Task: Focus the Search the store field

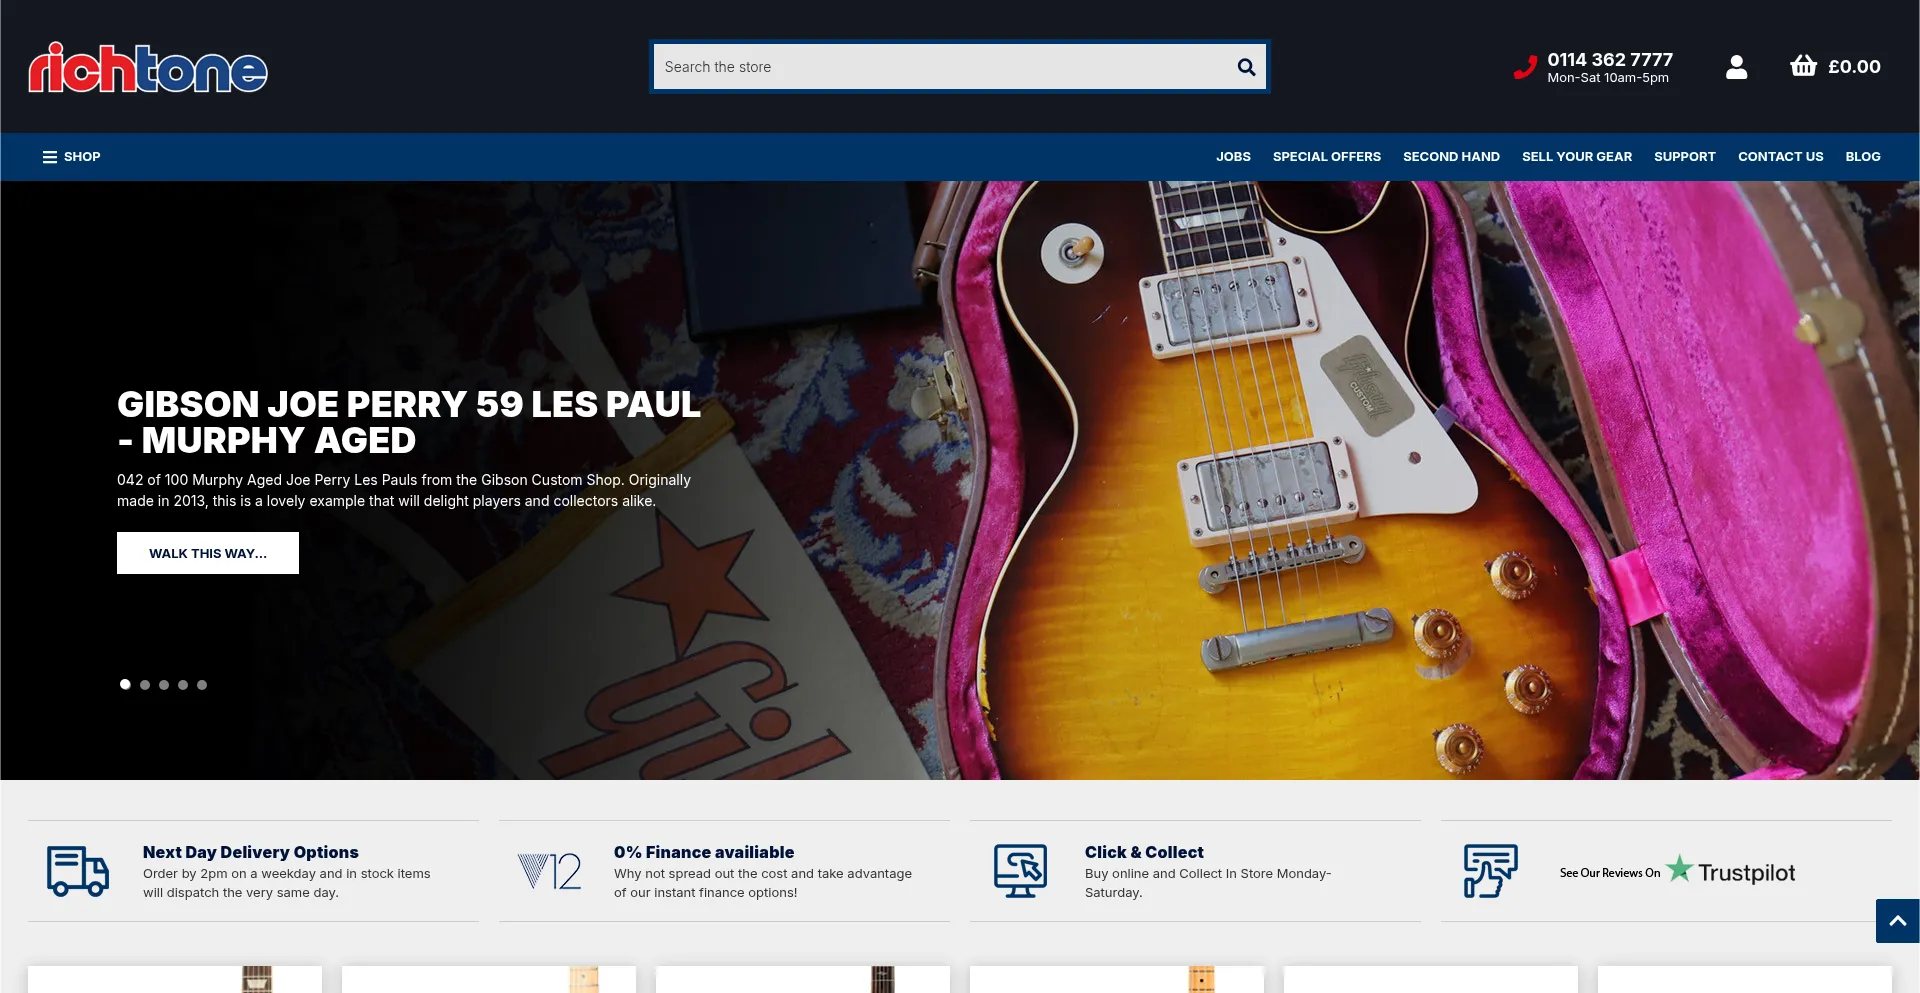Action: click(945, 67)
